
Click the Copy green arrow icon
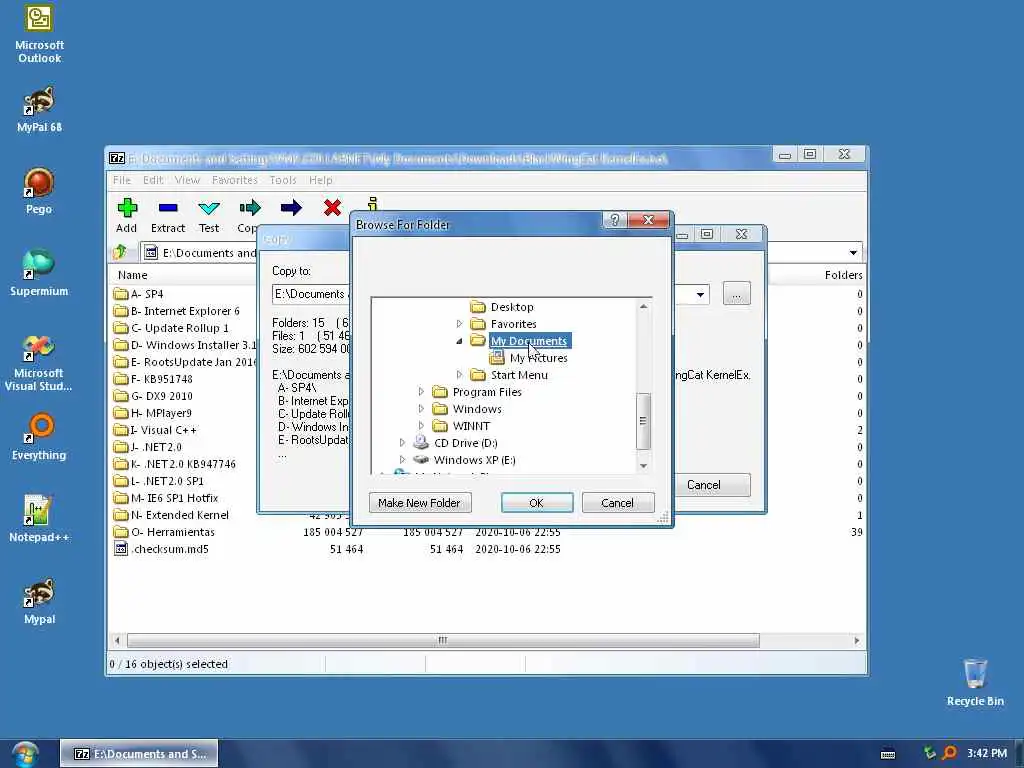pos(249,208)
